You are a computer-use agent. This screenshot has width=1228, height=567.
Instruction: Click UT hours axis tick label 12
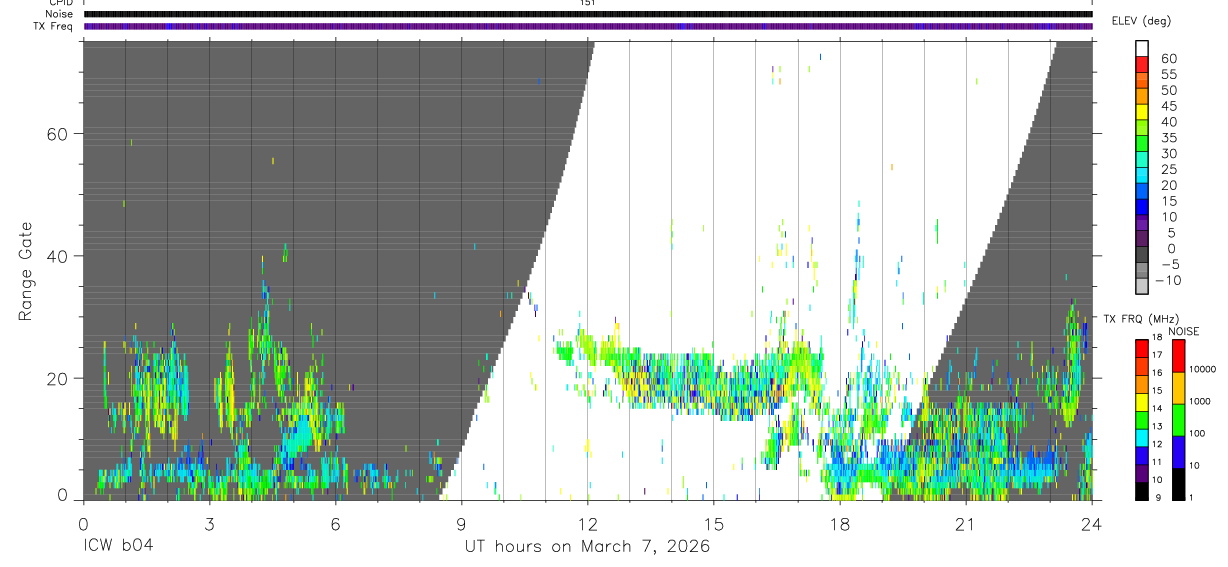587,524
